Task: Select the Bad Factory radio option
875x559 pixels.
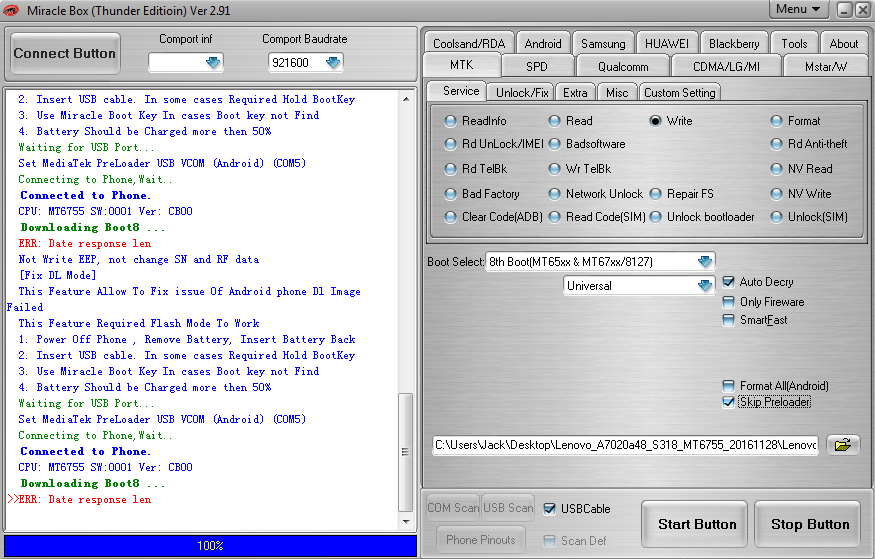Action: pyautogui.click(x=450, y=194)
